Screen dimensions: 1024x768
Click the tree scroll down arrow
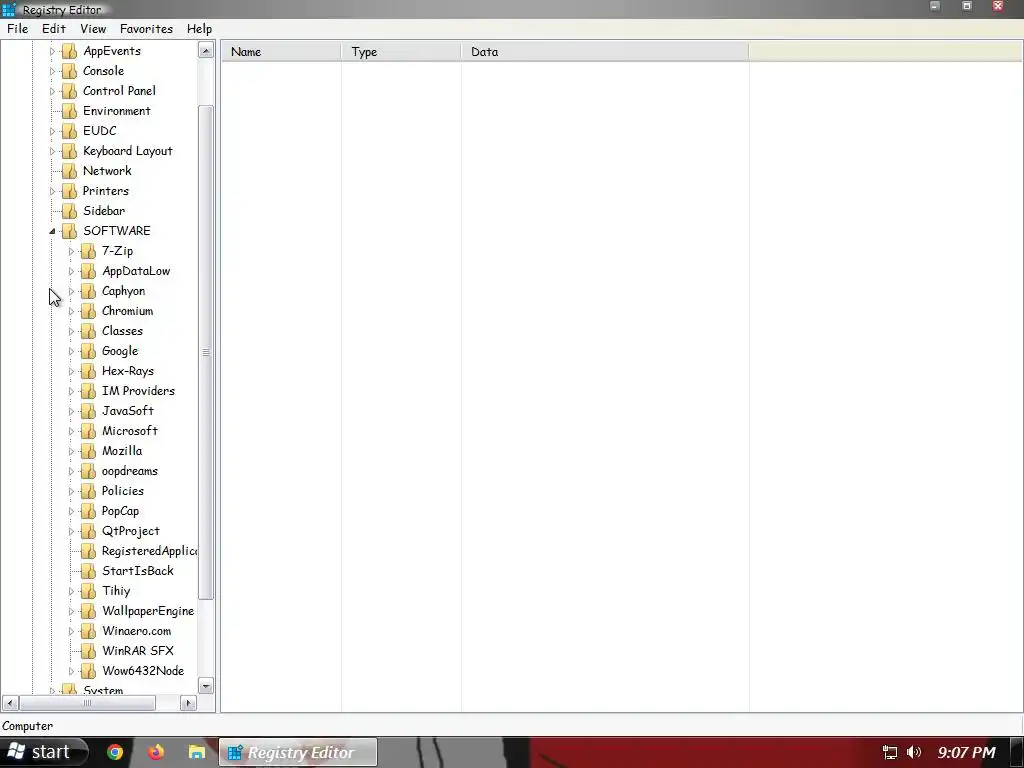click(x=206, y=686)
